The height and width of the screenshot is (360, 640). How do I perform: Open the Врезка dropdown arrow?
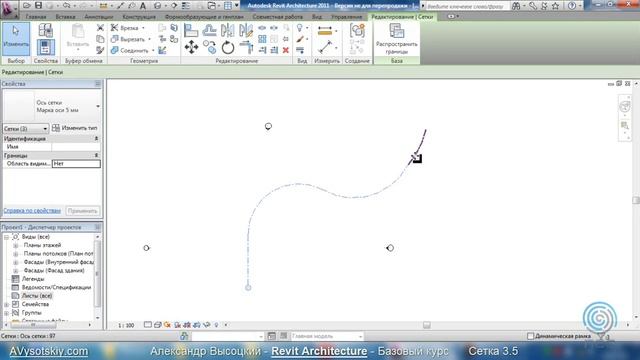pyautogui.click(x=143, y=28)
